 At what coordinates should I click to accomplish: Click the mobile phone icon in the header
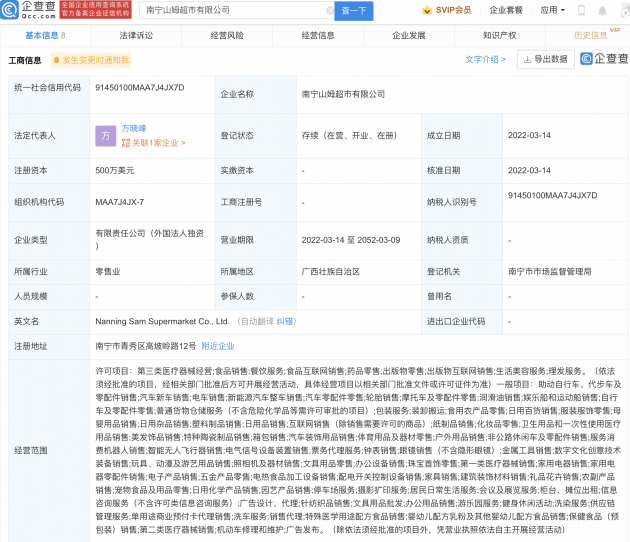[581, 10]
